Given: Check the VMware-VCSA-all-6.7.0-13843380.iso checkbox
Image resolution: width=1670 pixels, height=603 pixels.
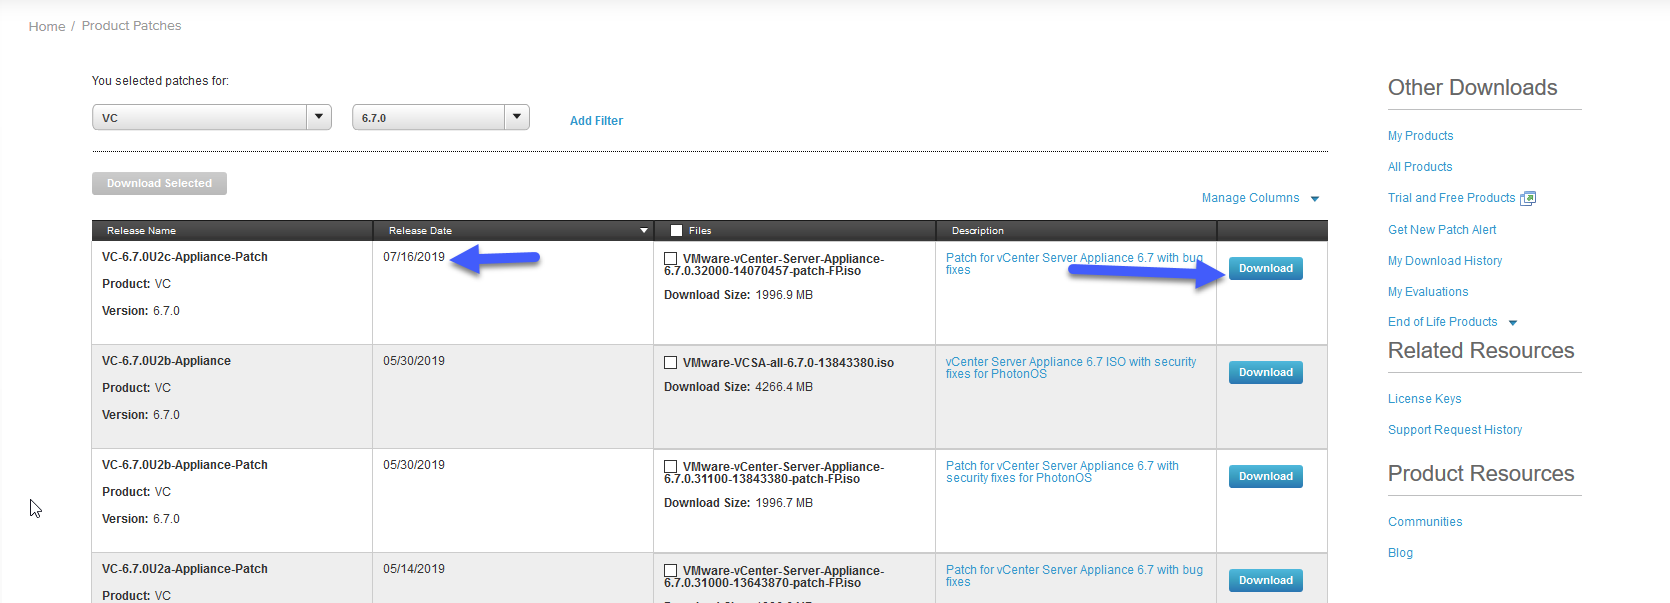Looking at the screenshot, I should coord(671,363).
